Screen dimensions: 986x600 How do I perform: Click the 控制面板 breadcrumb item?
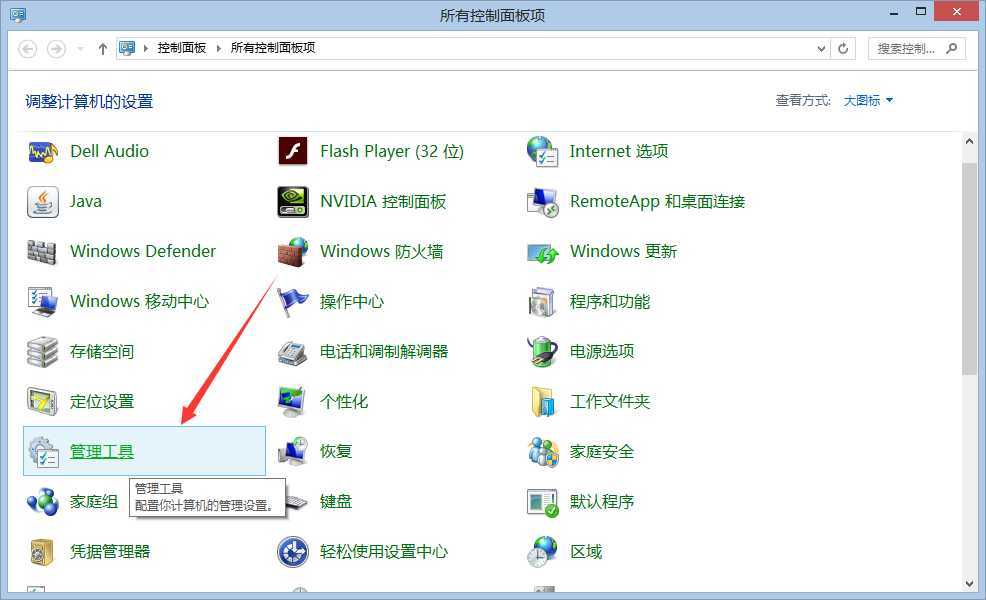(182, 48)
